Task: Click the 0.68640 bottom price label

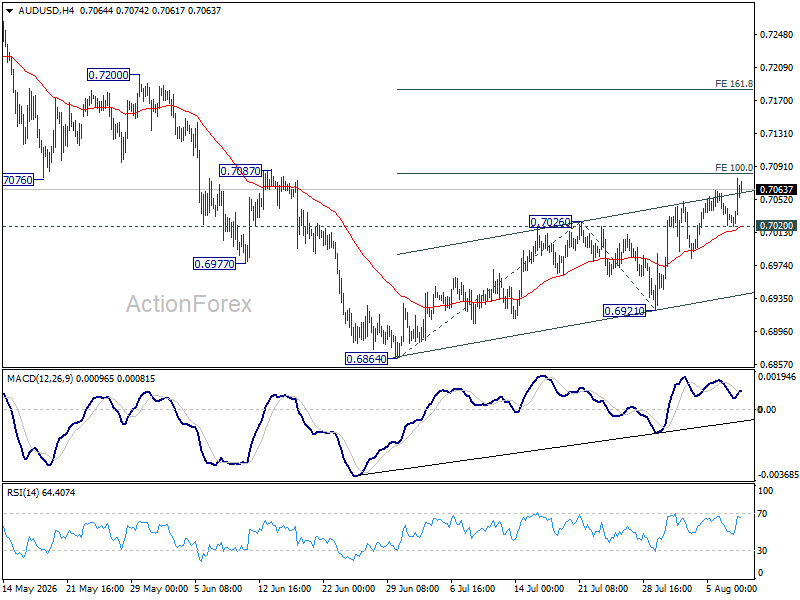Action: [x=366, y=359]
